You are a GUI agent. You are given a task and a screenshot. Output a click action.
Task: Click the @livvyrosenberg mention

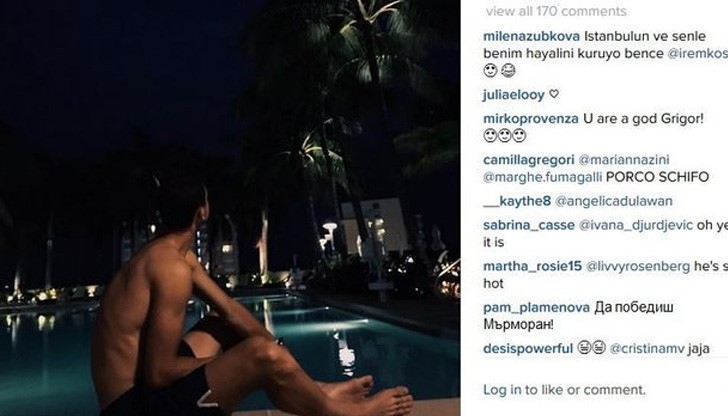[638, 266]
